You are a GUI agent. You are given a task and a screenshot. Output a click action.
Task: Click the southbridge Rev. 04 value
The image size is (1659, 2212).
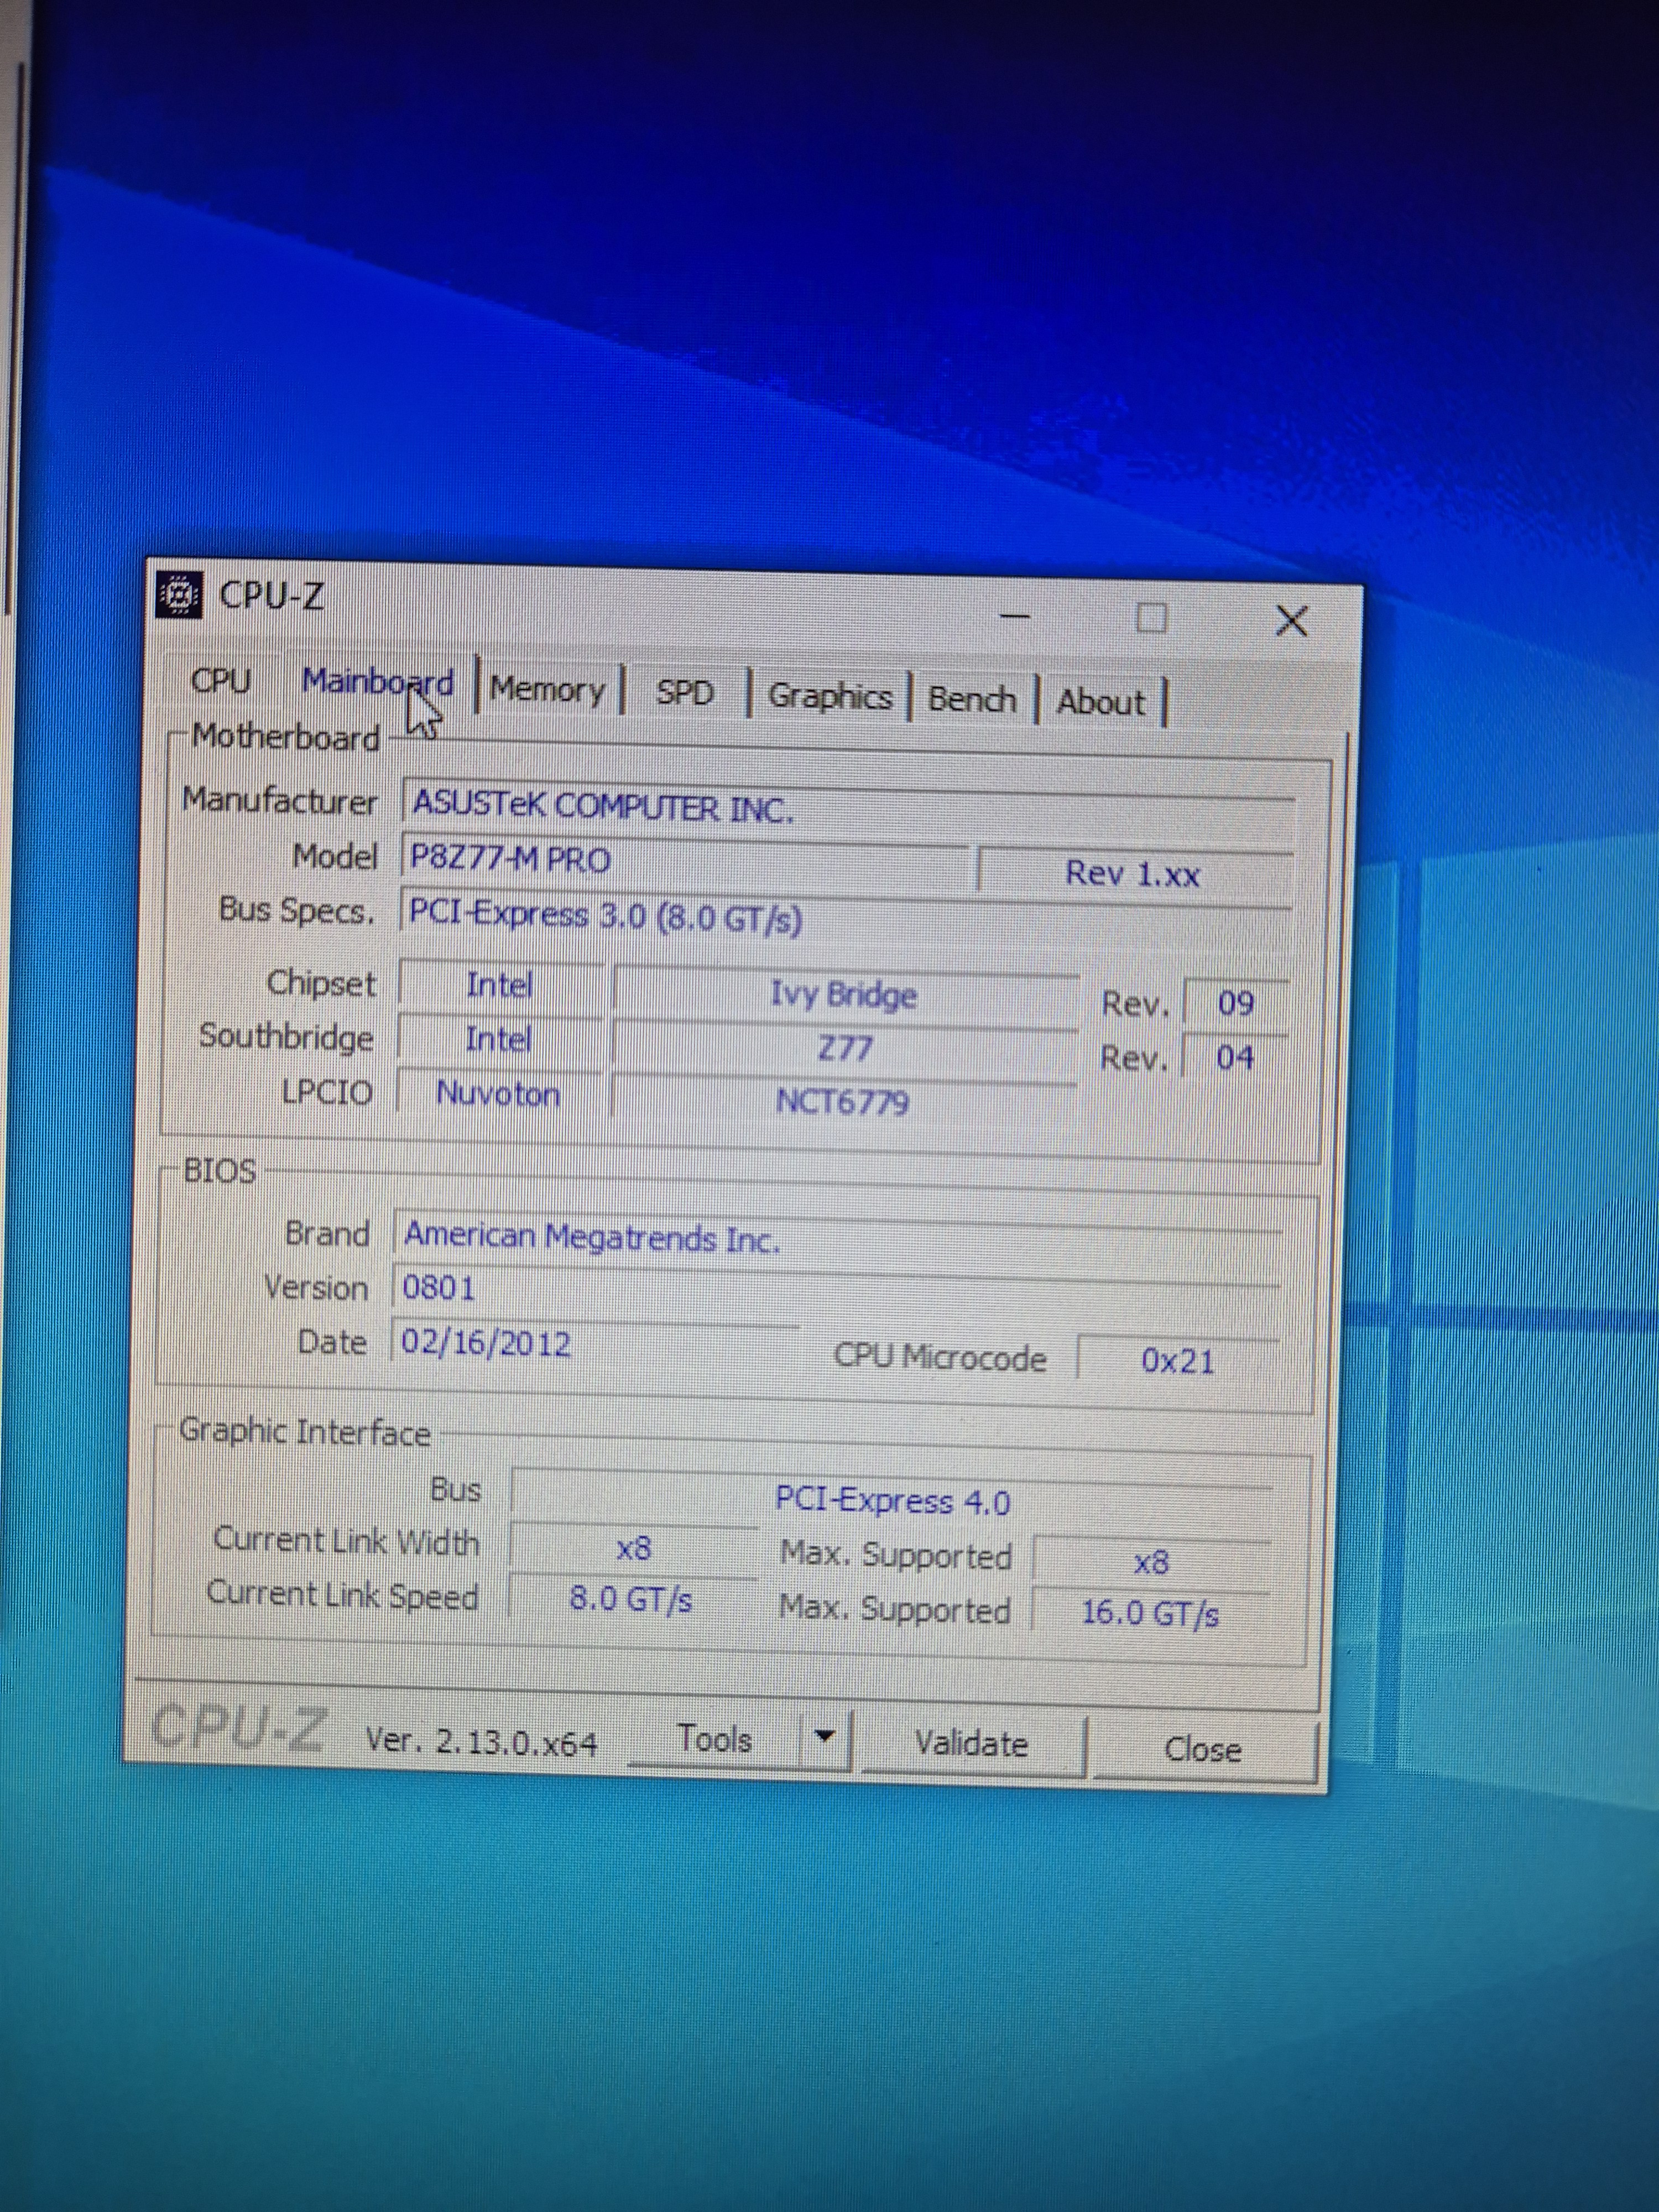pyautogui.click(x=1235, y=1057)
